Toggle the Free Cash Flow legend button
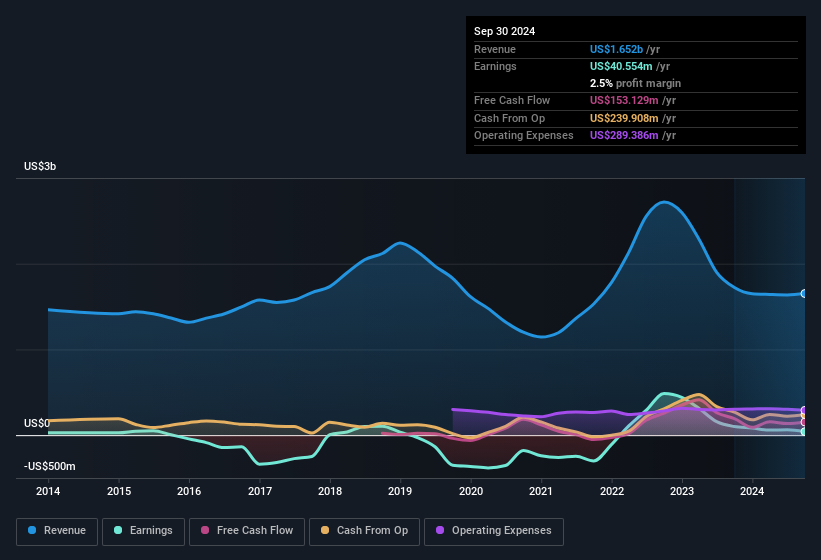 (247, 531)
